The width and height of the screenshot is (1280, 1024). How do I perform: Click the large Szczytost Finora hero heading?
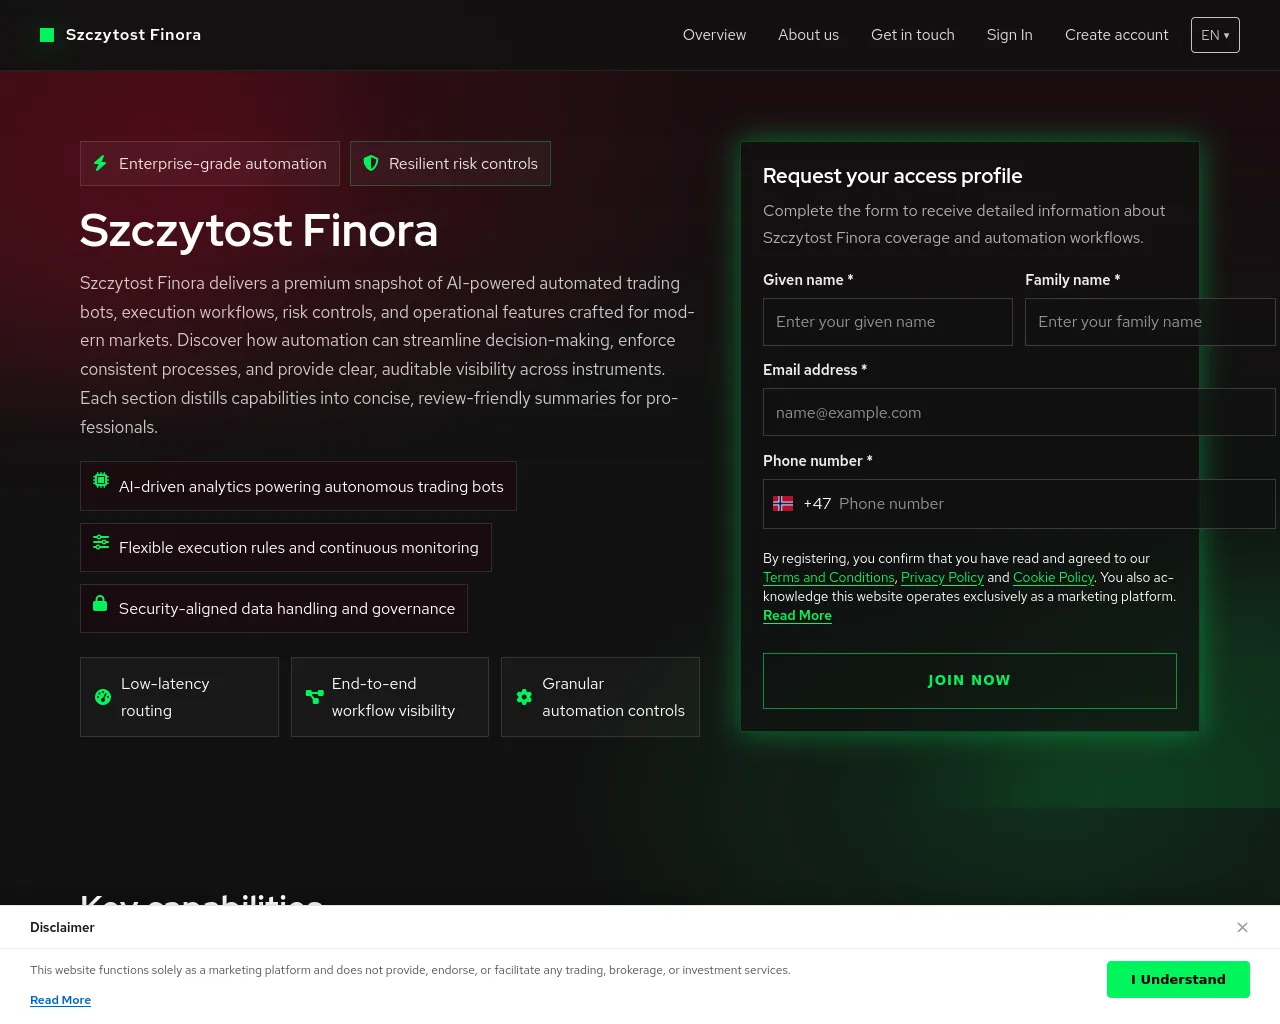(259, 230)
